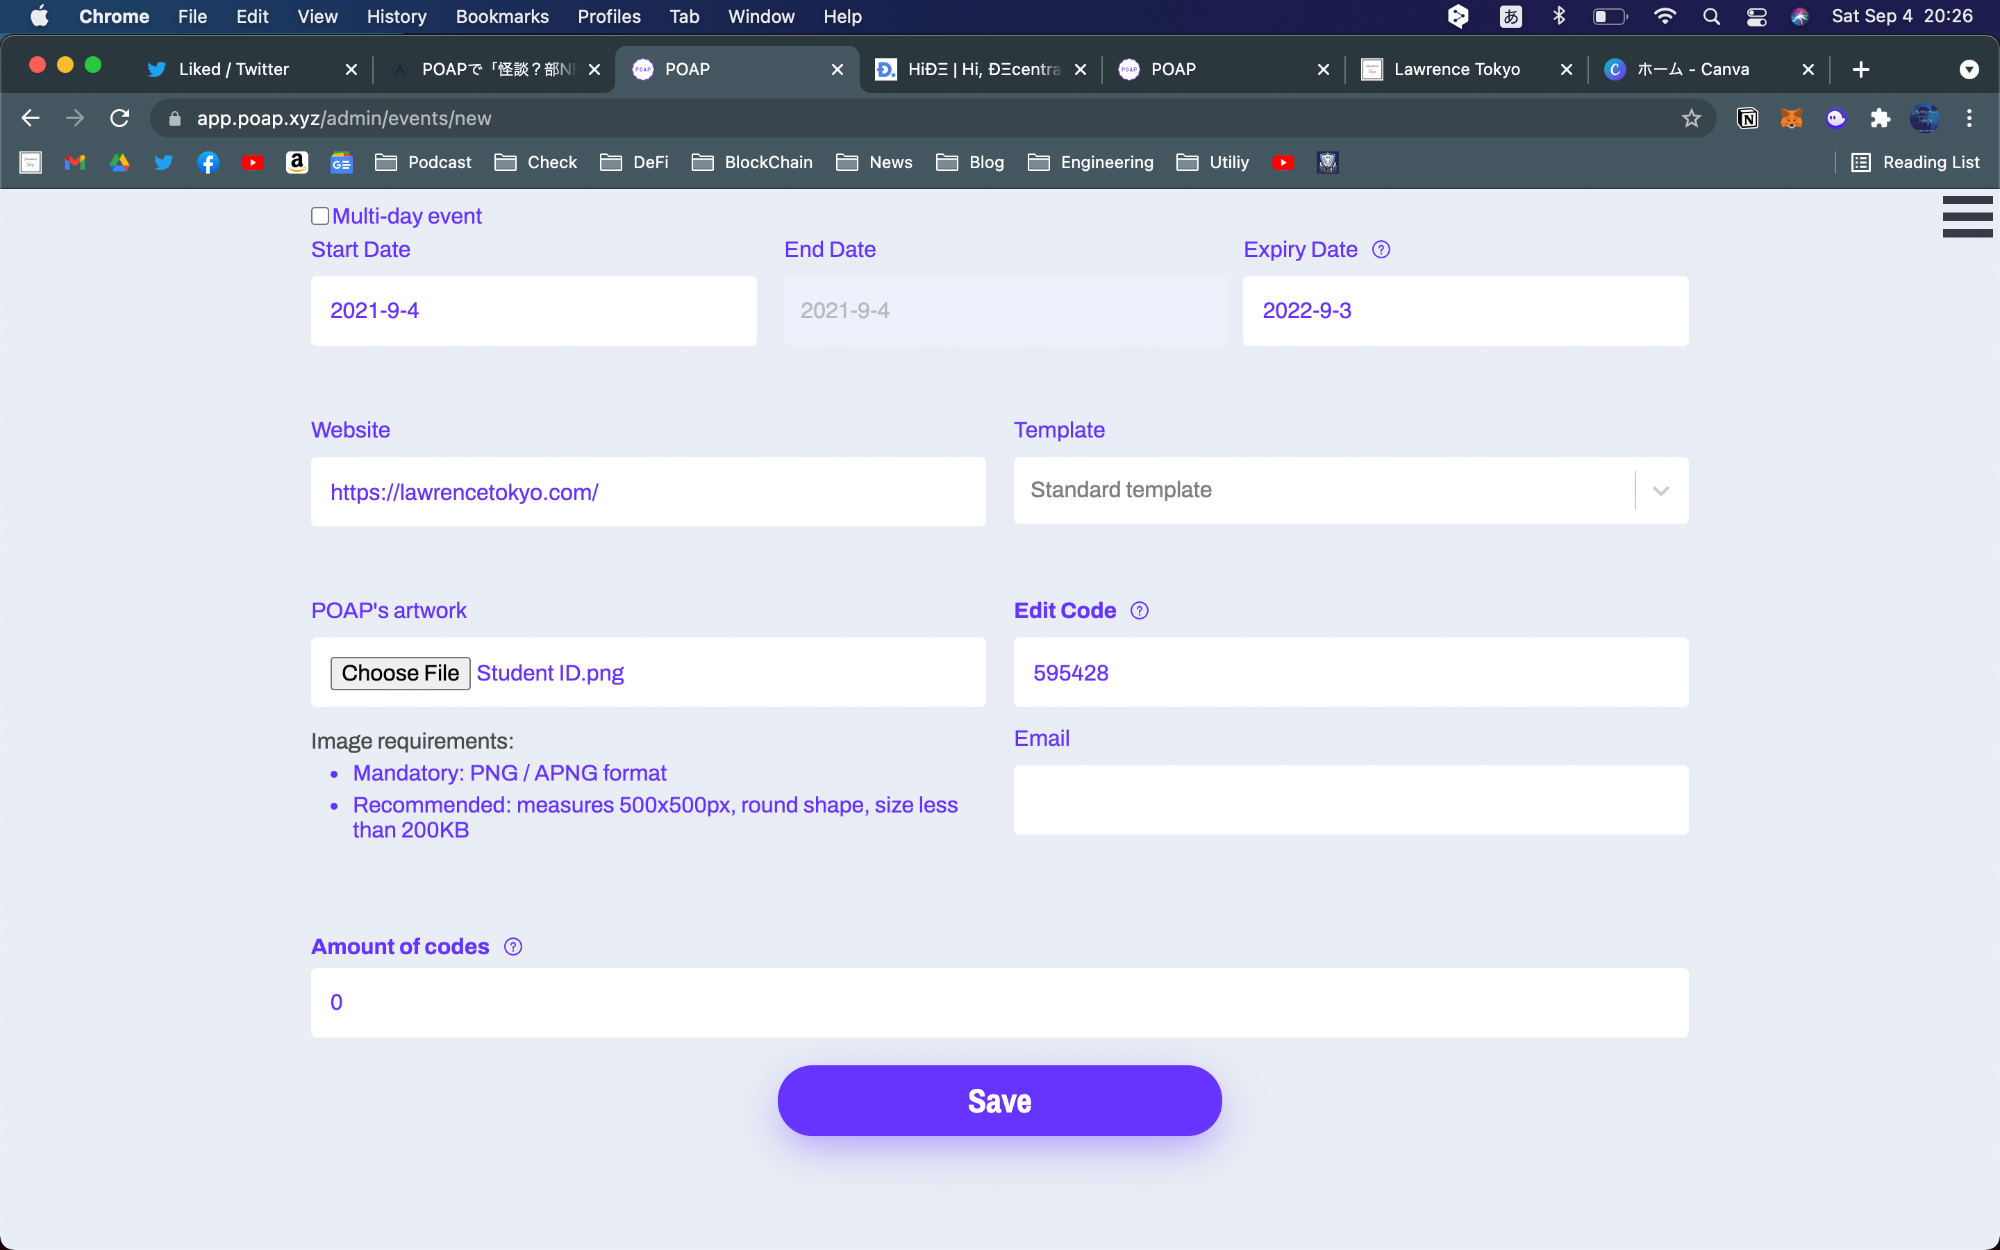The height and width of the screenshot is (1250, 2000).
Task: Switch to Lawrence Tokyo tab
Action: pos(1457,69)
